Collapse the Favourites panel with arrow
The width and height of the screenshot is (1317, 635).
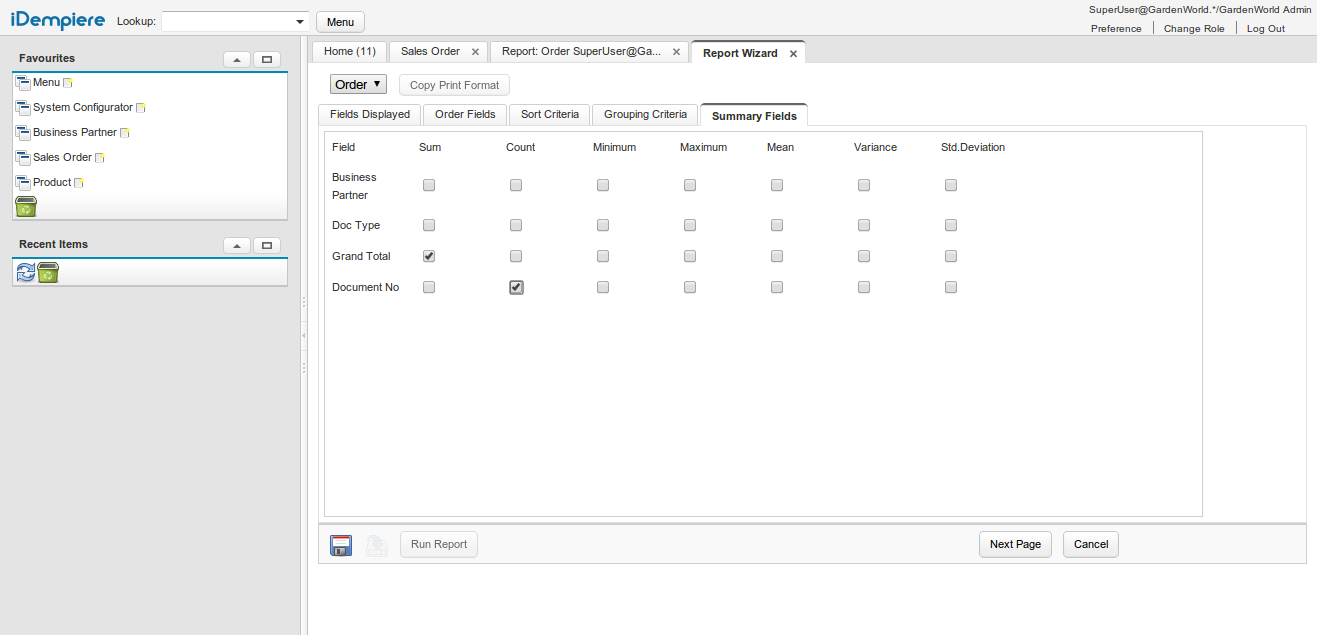[x=237, y=59]
